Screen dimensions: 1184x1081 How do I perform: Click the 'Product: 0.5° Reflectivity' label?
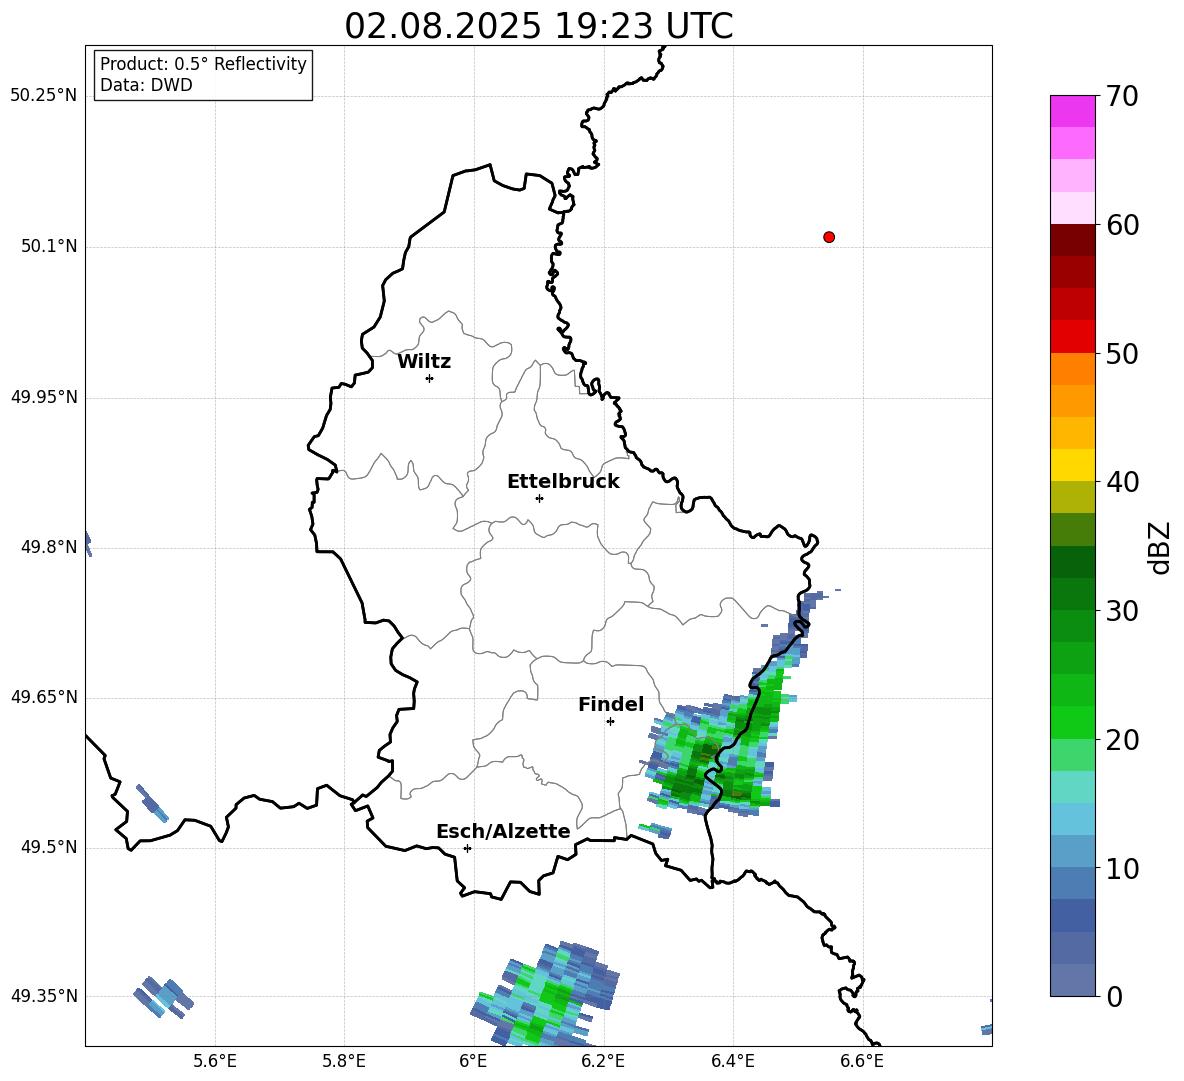point(203,63)
